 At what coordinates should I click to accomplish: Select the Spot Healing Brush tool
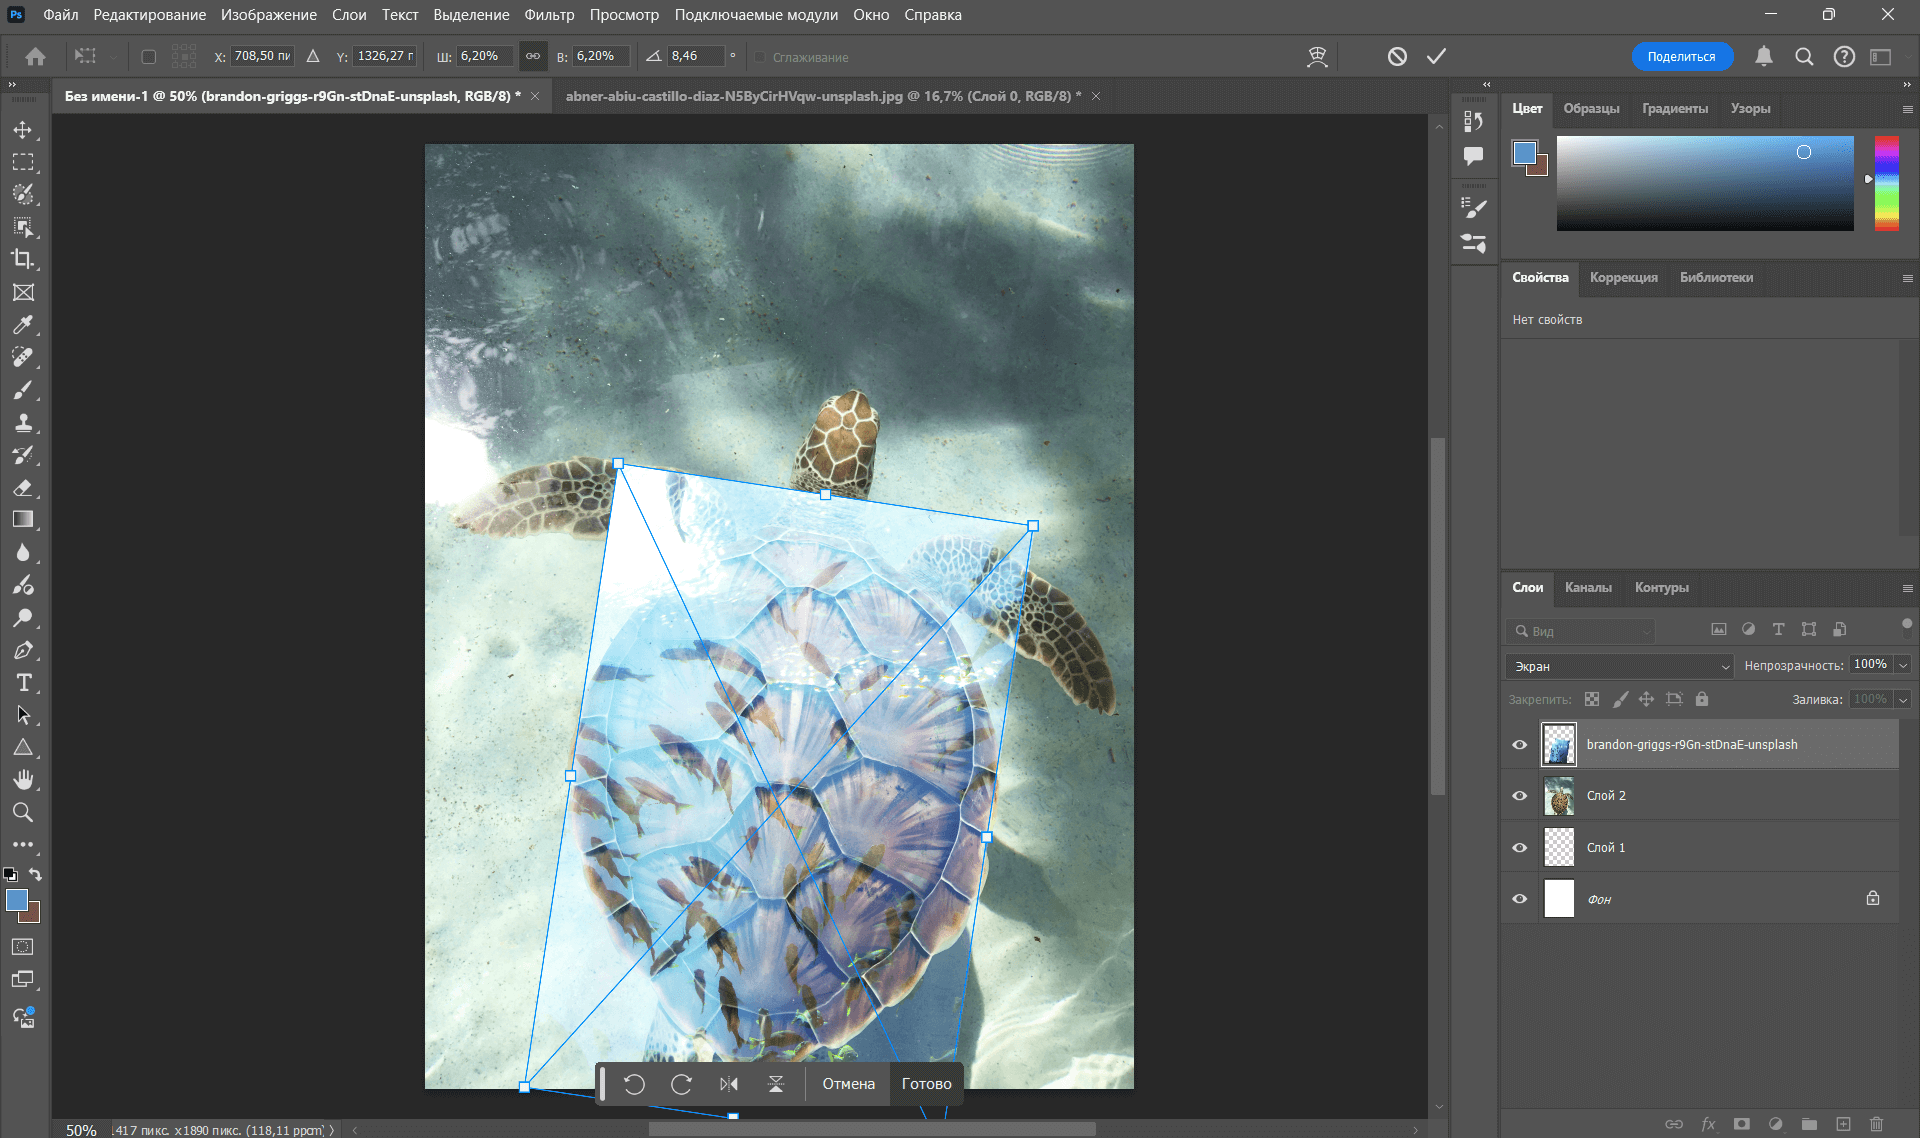pos(23,357)
